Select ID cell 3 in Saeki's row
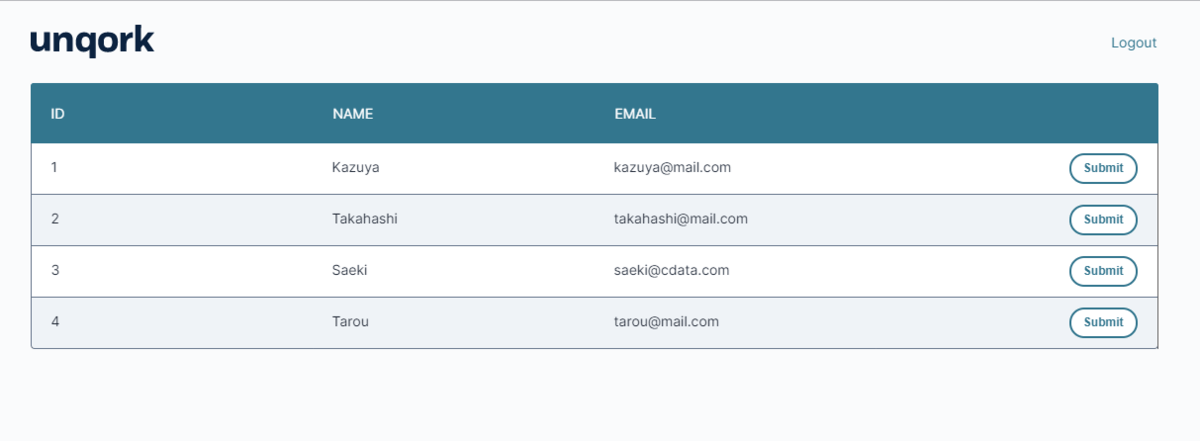 [x=54, y=270]
